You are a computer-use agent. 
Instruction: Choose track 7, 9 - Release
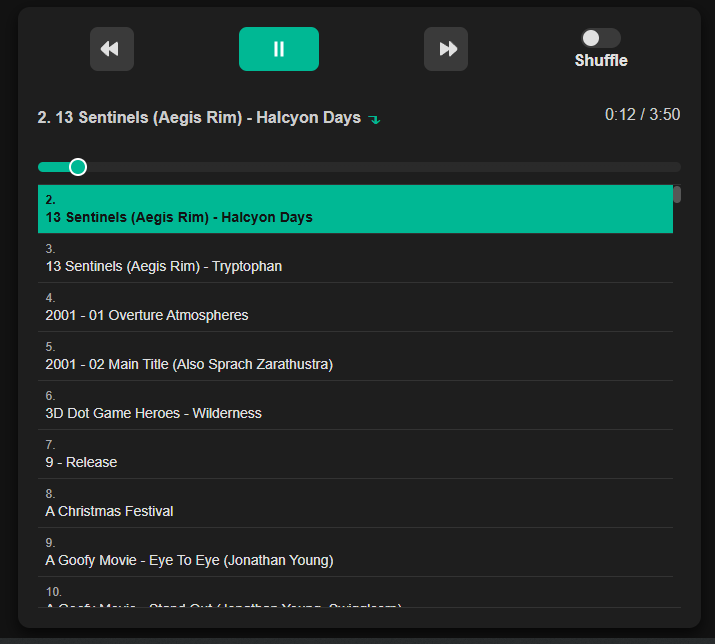point(355,454)
